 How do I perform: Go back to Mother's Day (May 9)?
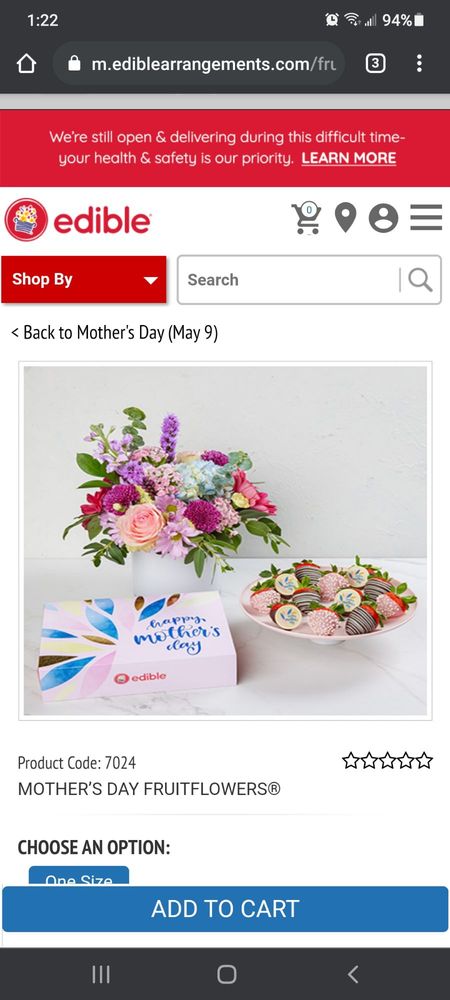pos(115,332)
